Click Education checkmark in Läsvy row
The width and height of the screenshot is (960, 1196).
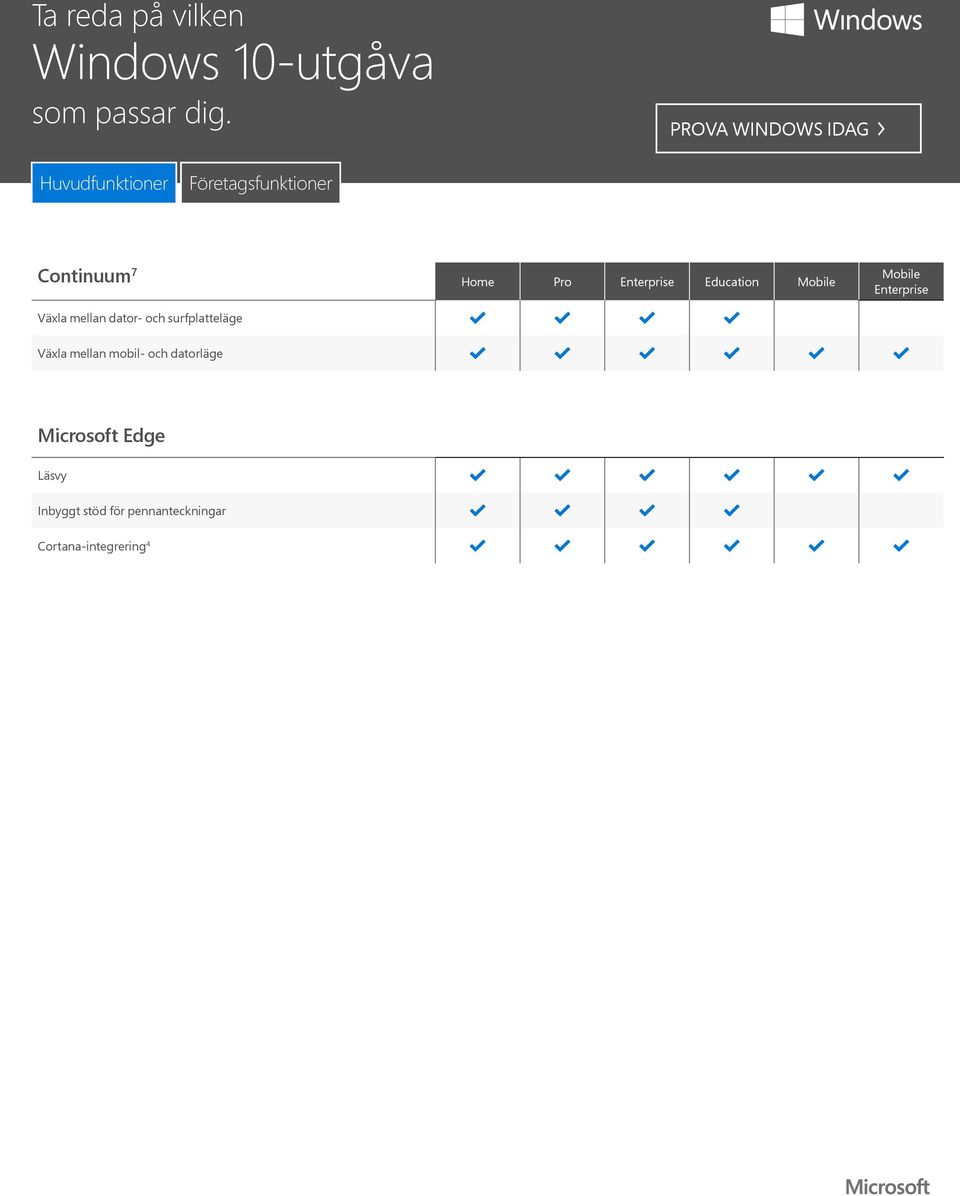click(x=731, y=474)
